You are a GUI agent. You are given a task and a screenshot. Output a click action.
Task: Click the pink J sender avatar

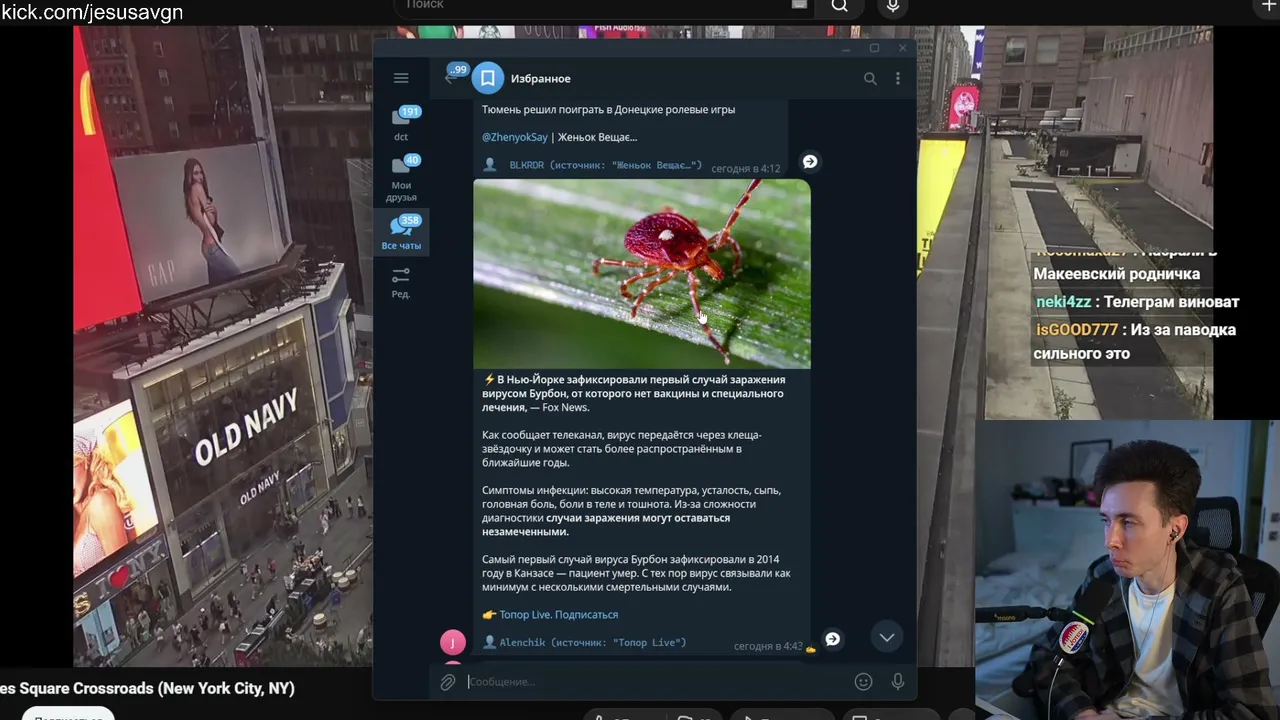pos(453,642)
